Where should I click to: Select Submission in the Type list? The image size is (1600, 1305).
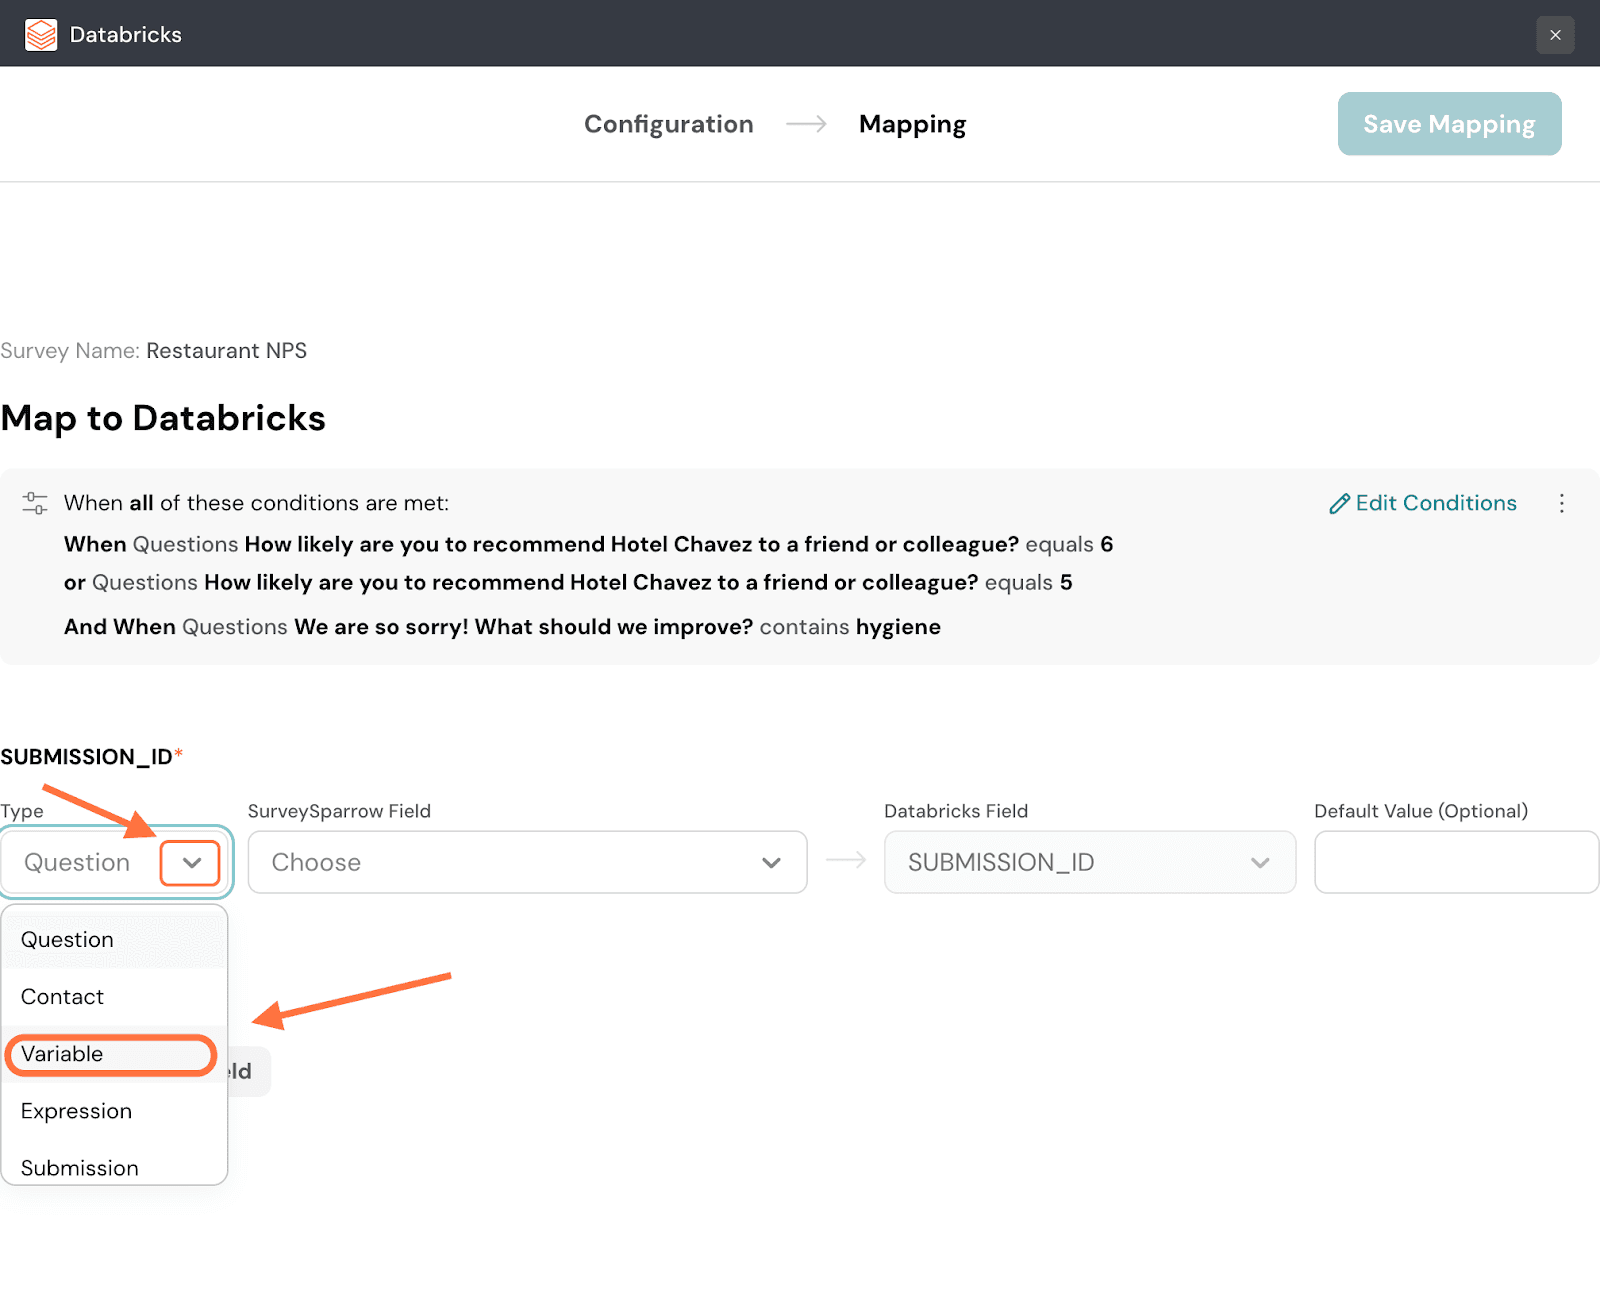(x=80, y=1167)
